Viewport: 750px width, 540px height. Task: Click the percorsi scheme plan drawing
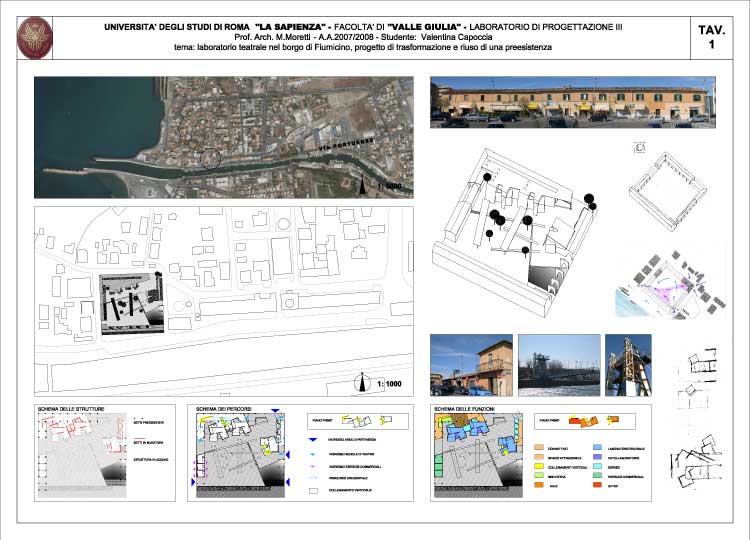(241, 455)
